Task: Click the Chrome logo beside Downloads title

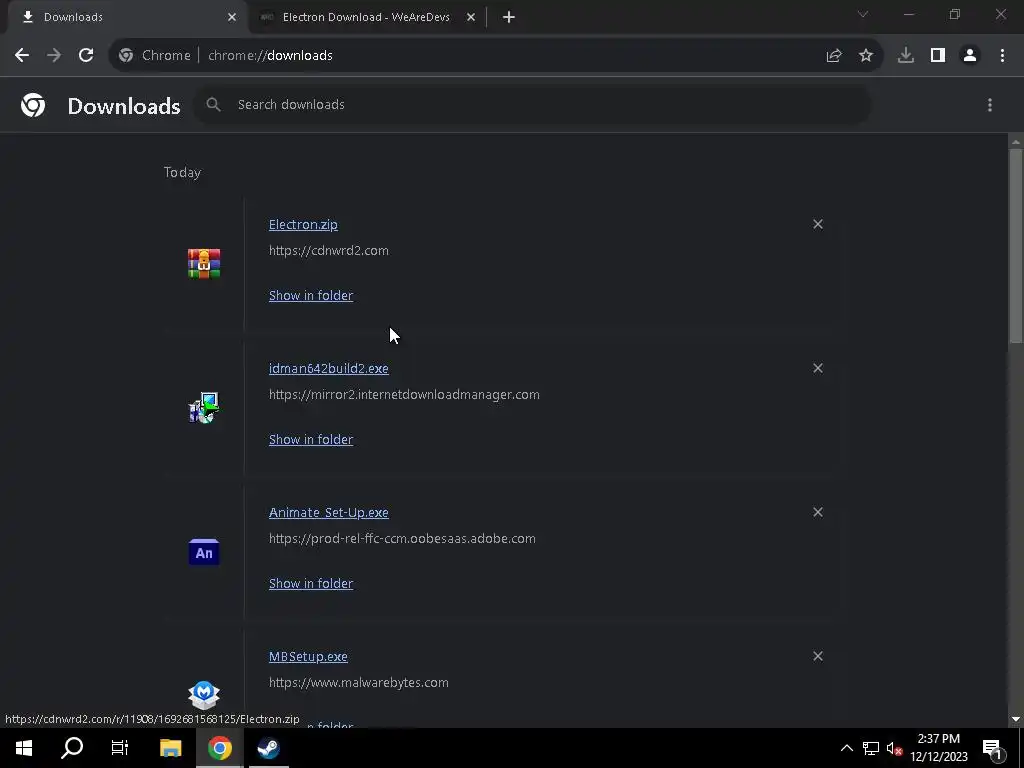Action: click(x=33, y=105)
